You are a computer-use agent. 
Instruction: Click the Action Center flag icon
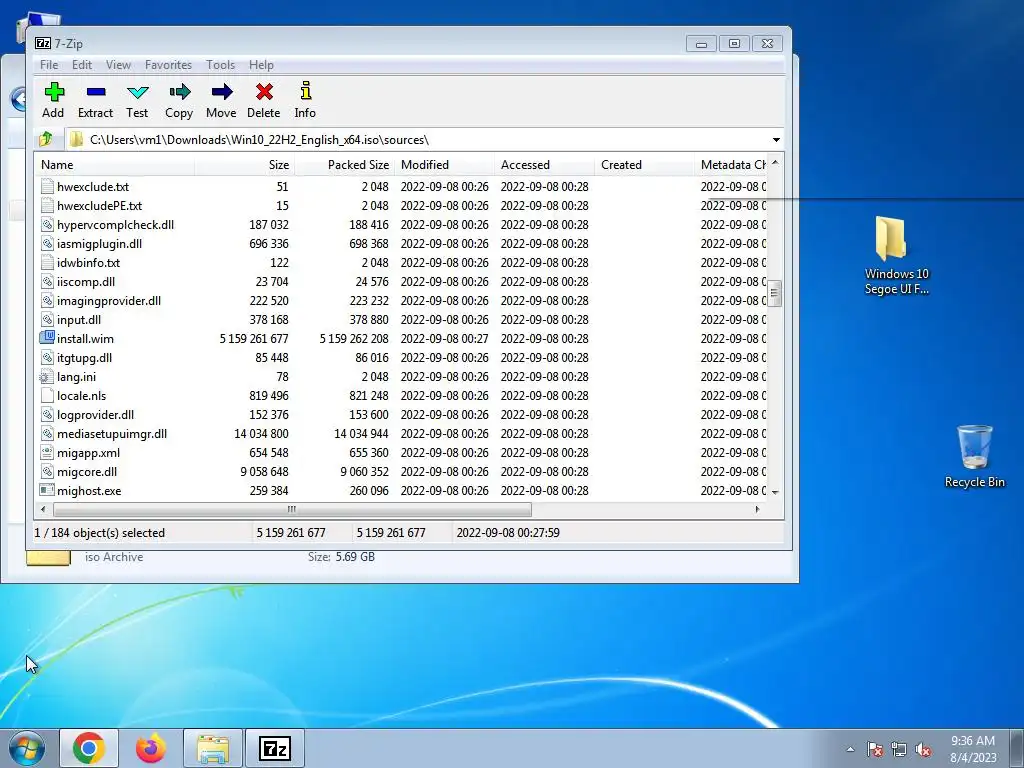875,750
